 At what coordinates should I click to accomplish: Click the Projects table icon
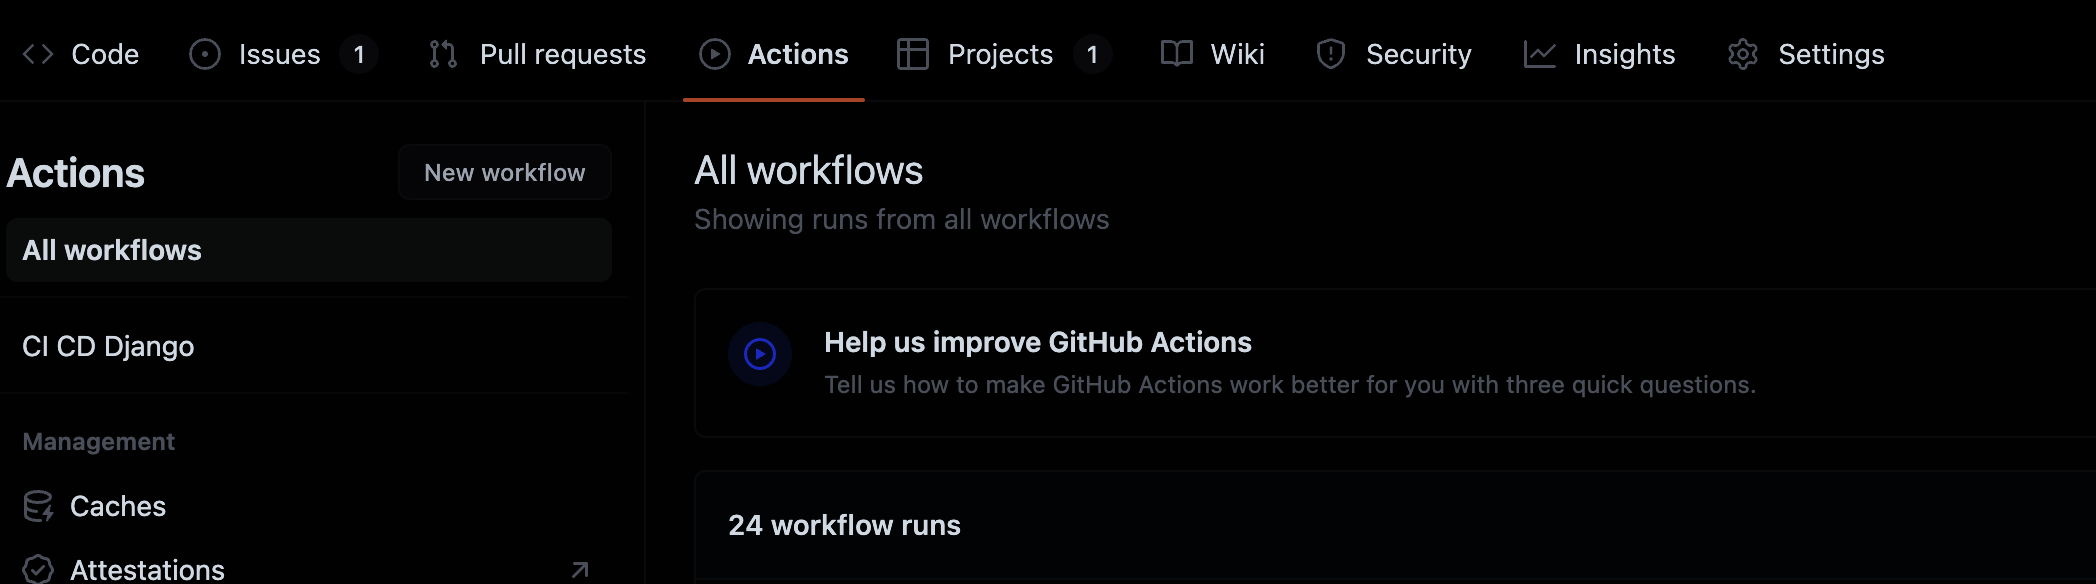coord(913,54)
